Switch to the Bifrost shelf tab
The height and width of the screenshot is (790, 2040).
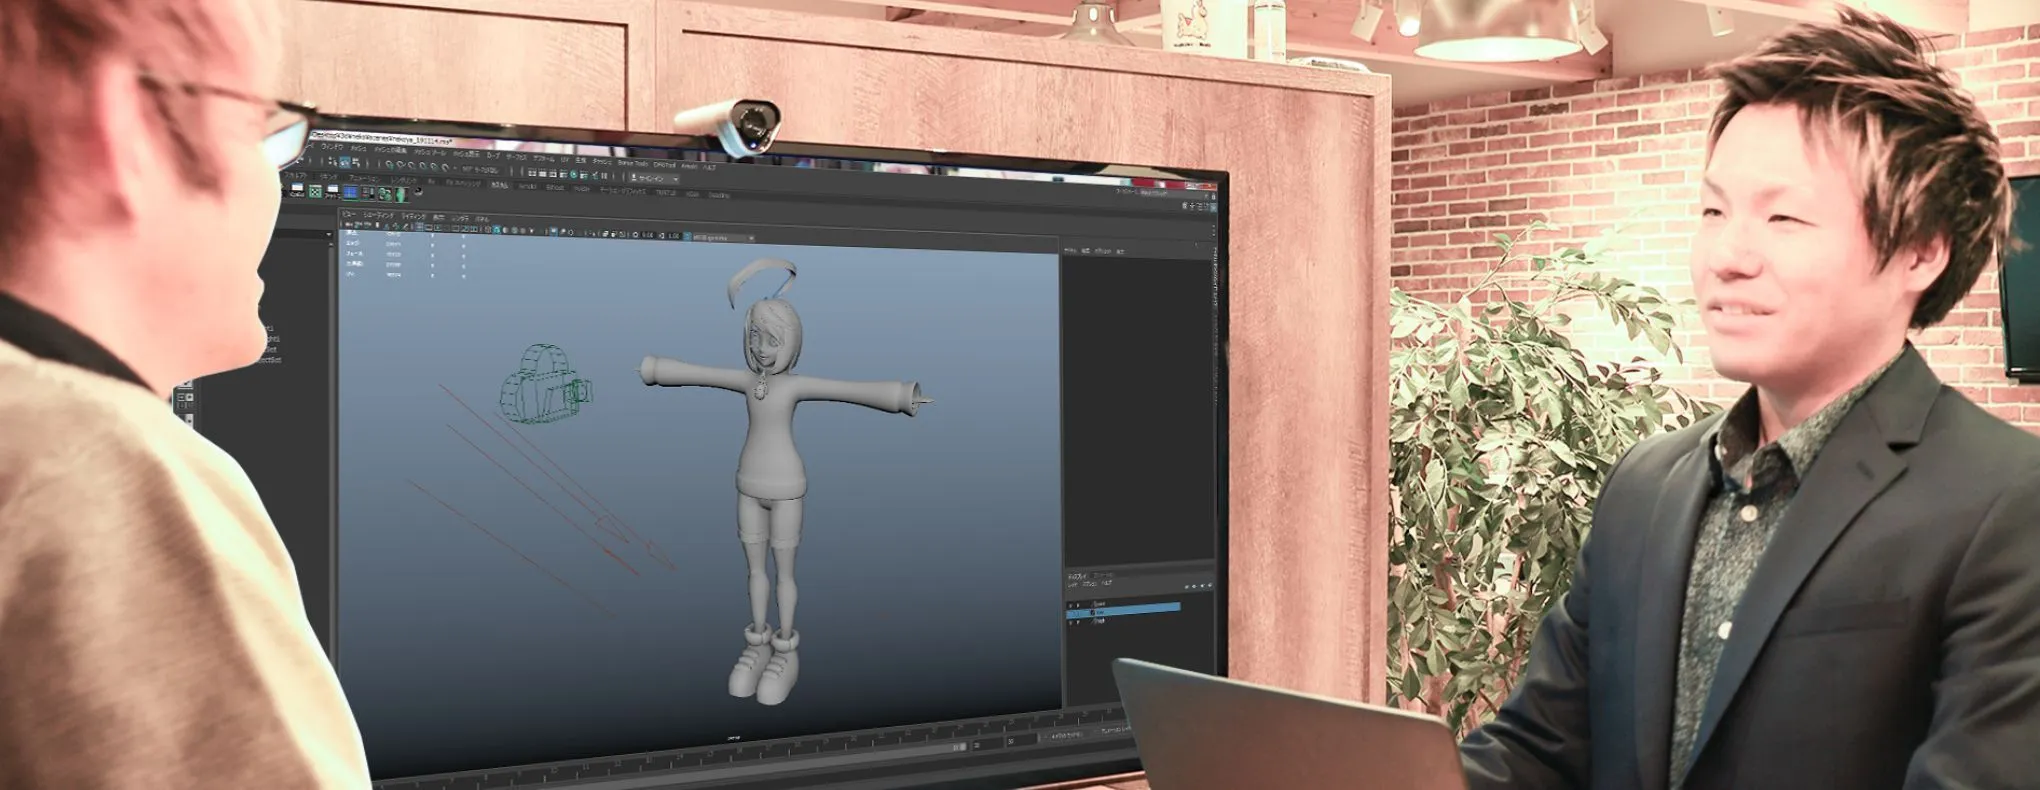pos(555,187)
